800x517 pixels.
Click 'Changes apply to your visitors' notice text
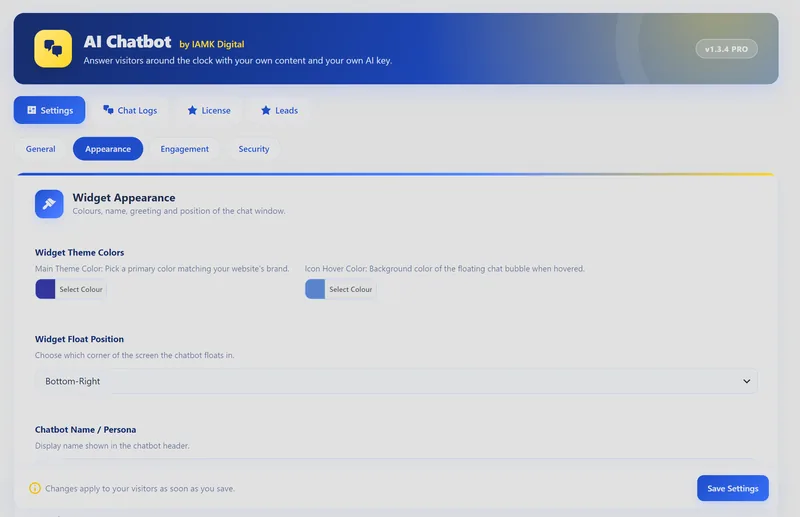(140, 488)
